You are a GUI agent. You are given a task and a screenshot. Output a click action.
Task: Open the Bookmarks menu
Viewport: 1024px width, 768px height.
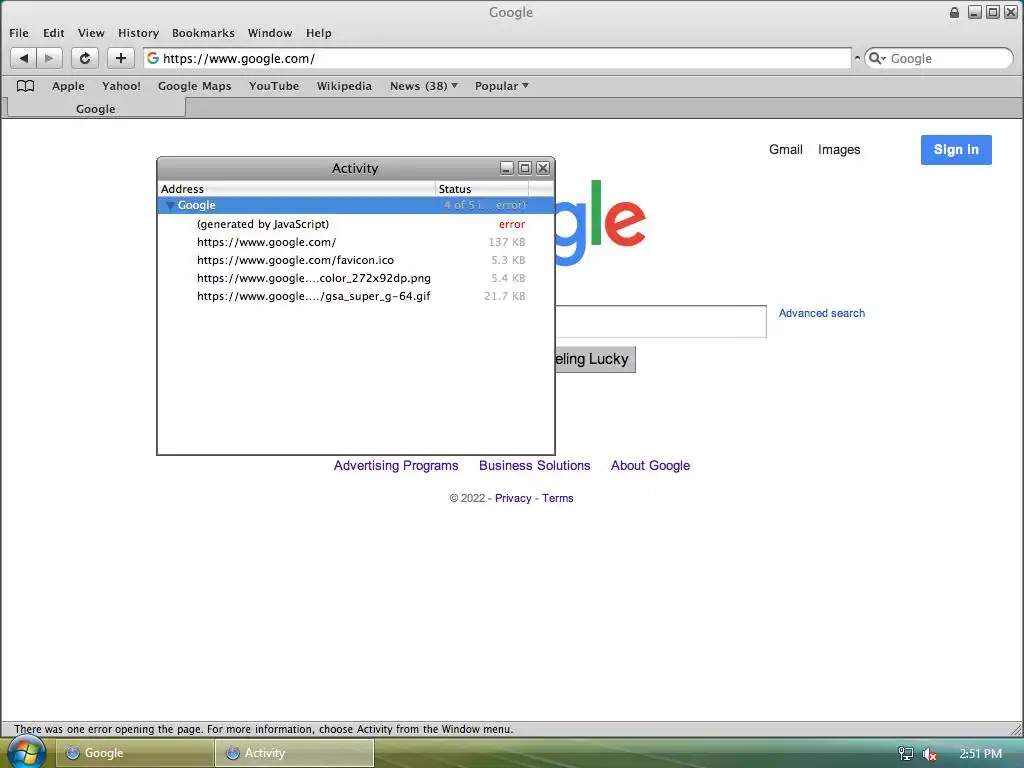203,33
